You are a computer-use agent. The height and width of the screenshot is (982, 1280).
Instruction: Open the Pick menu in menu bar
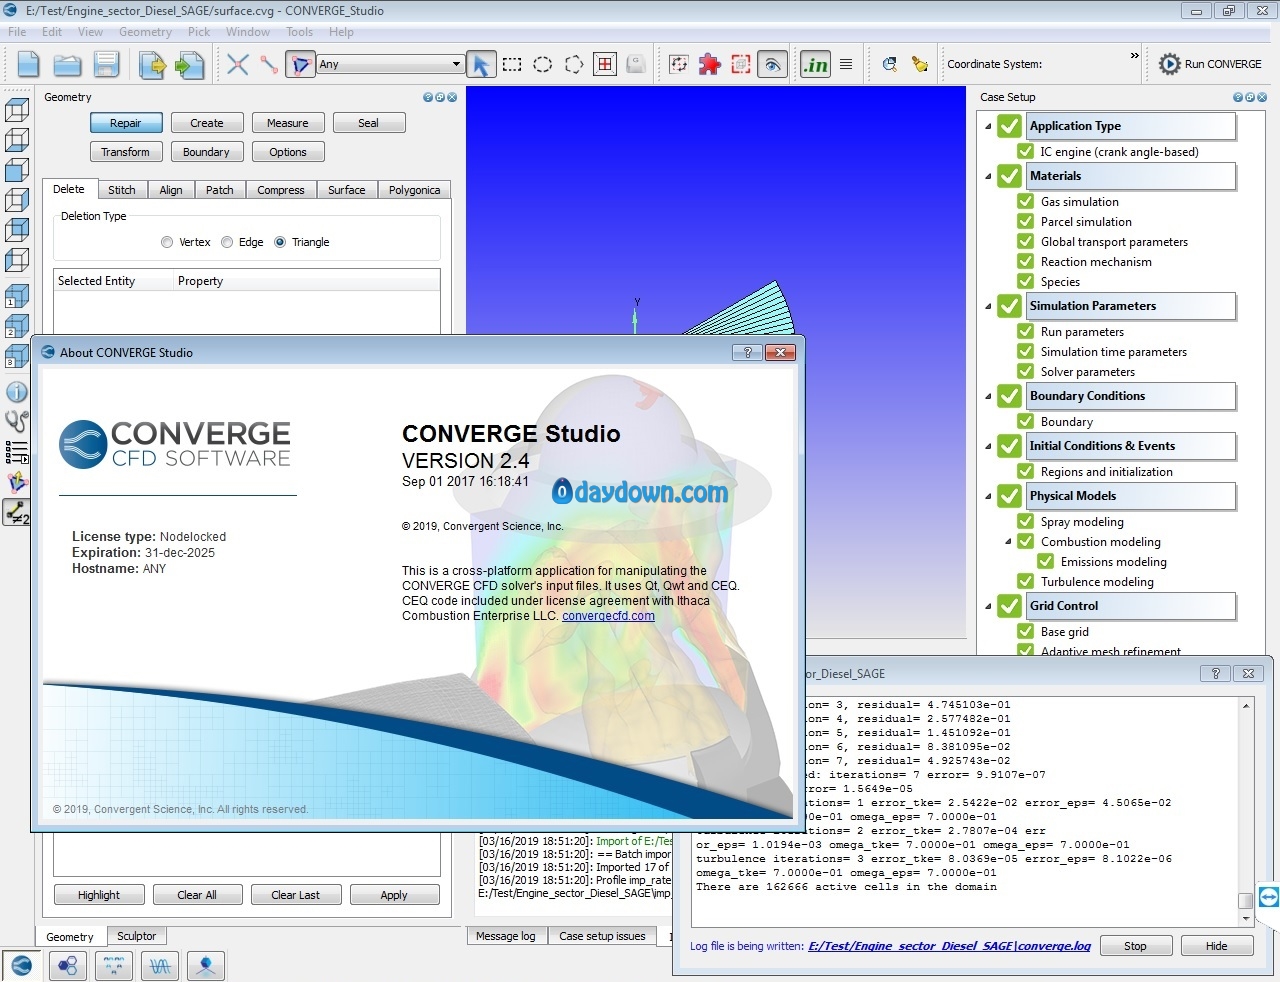coord(199,32)
